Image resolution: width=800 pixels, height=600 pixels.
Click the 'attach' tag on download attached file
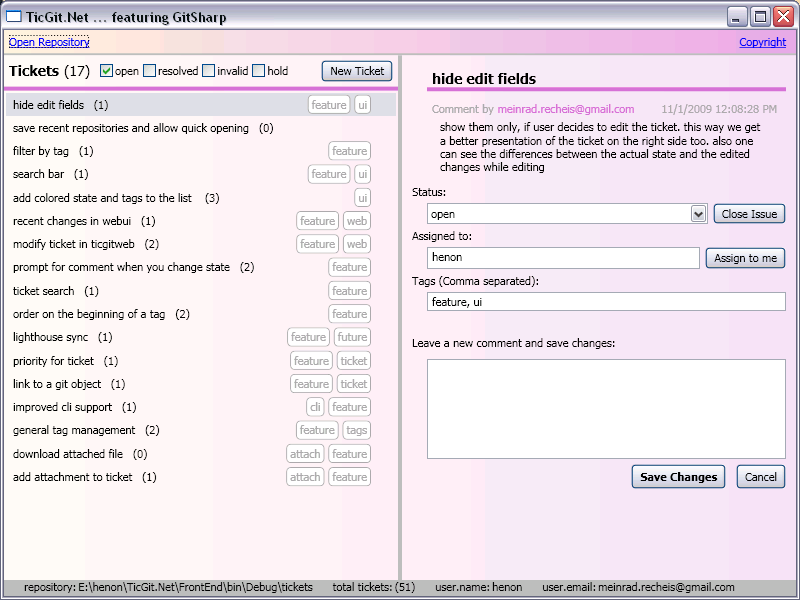305,454
